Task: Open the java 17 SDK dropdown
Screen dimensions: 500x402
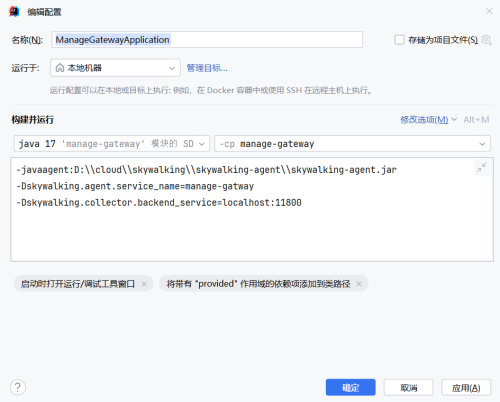Action: click(x=112, y=144)
